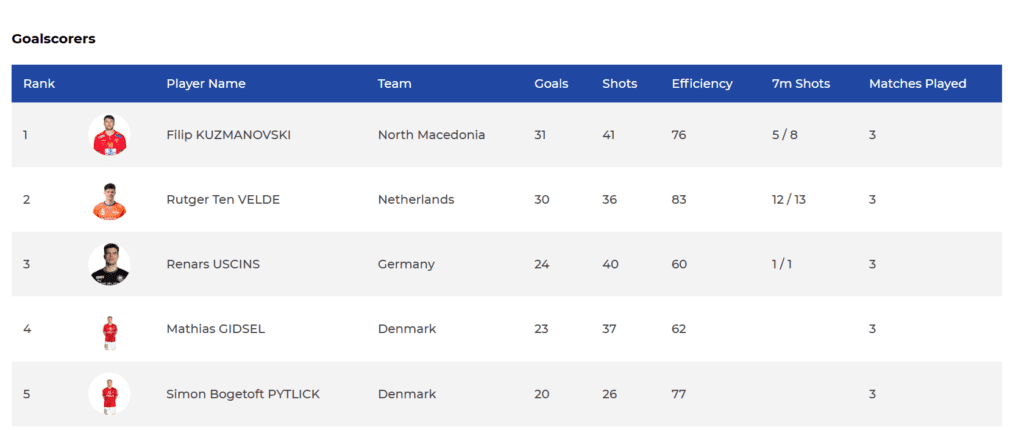Image resolution: width=1024 pixels, height=430 pixels.
Task: Click Renars Uscins' player photo
Action: (109, 265)
